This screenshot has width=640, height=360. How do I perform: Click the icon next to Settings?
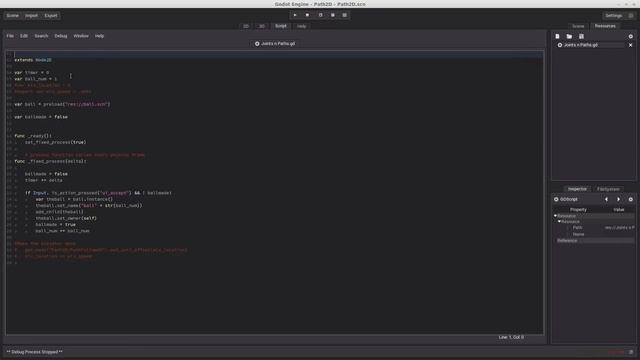coord(631,16)
